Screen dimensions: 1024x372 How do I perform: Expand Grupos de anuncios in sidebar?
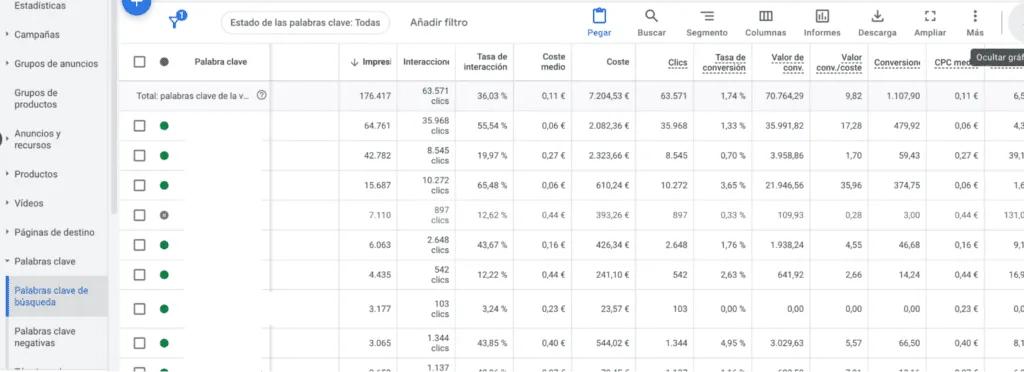7,63
